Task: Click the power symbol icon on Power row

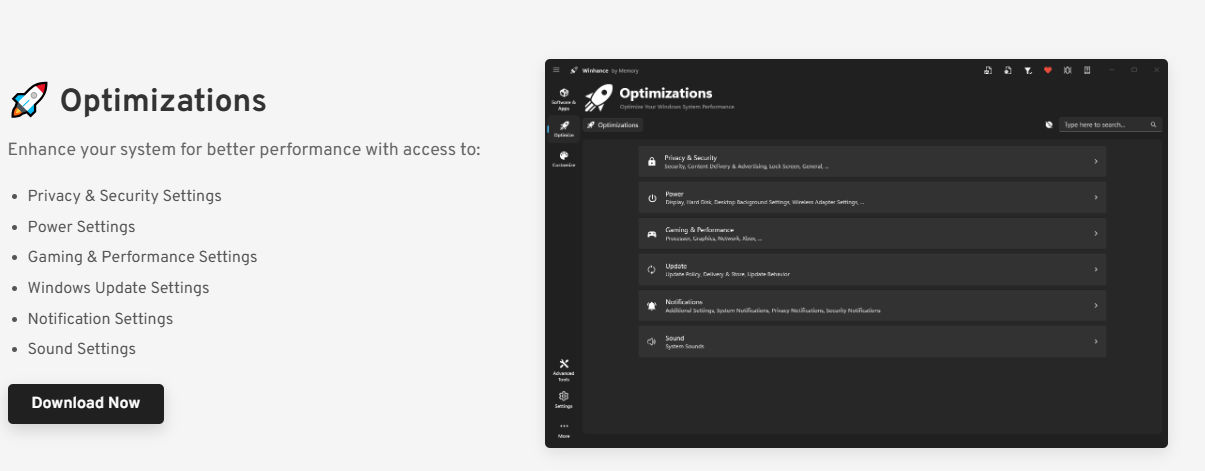Action: (x=652, y=198)
